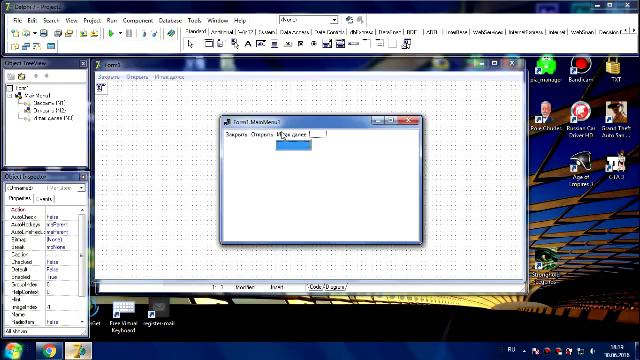
Task: Click the Delete item icon in Object TreeView toolbar
Action: (22, 76)
